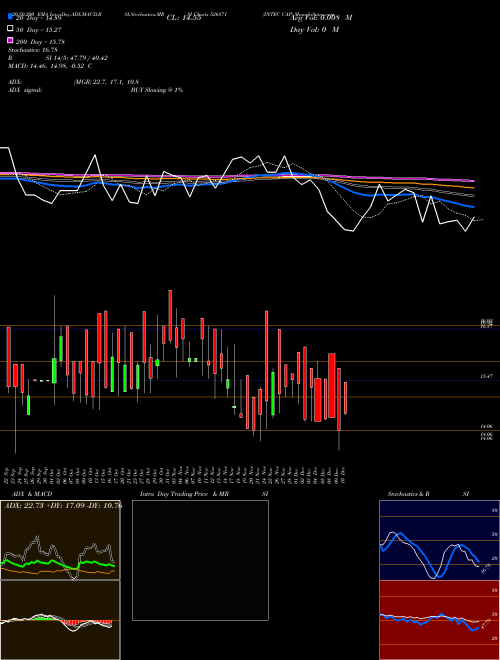
Task: Click the white 50 Day EMA legend swatch
Action: (x=11, y=29)
